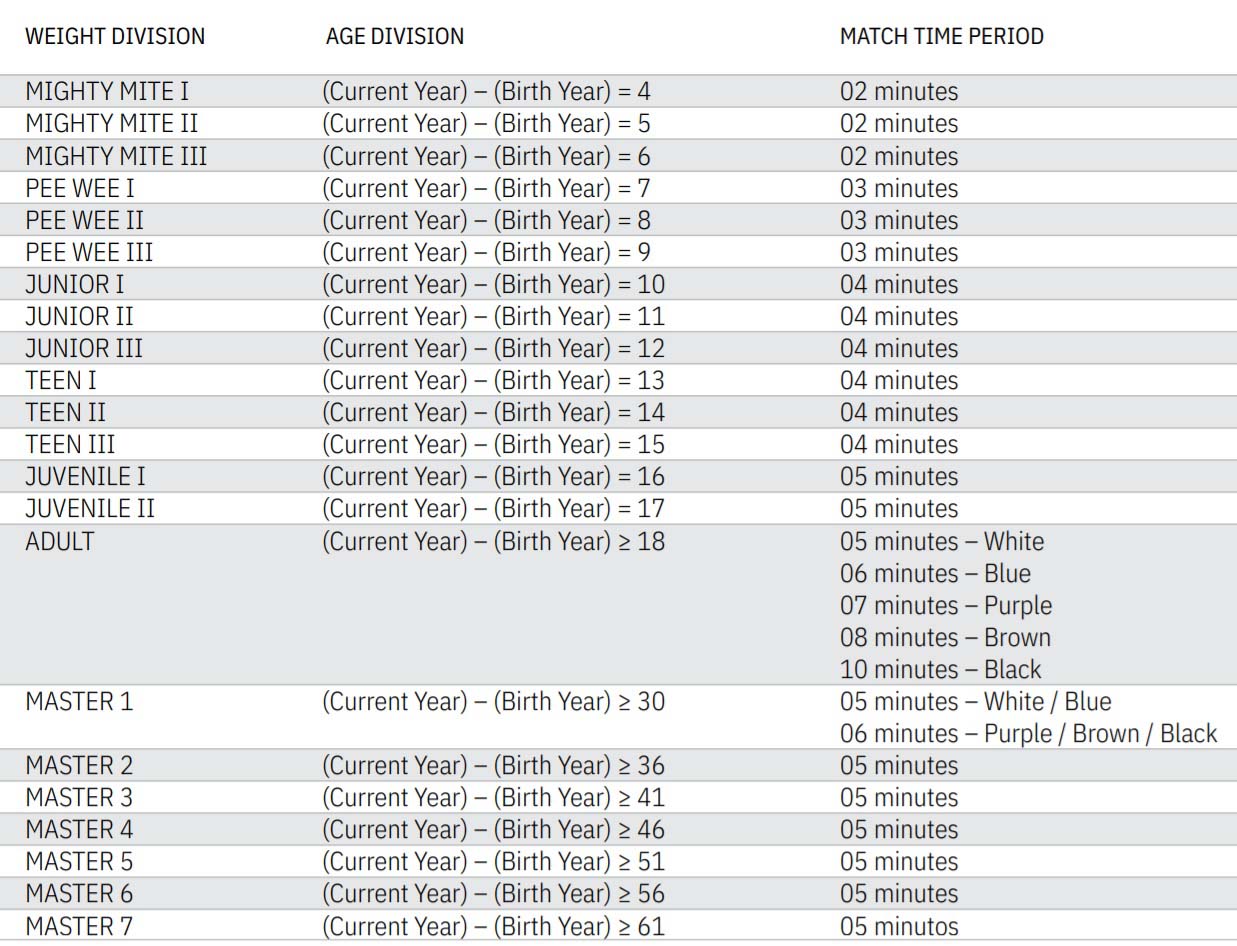Click "05 minutes – White / Blue" text
1237x946 pixels.
pos(975,701)
